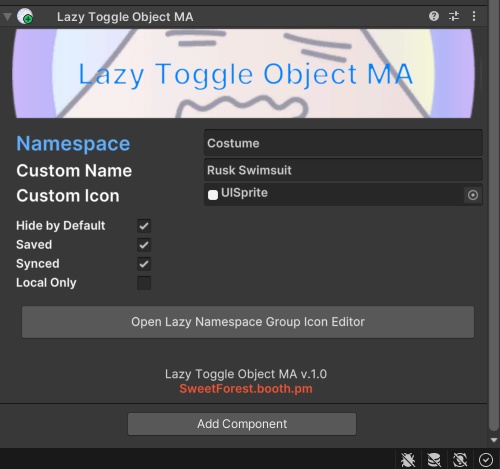Click the Custom Name field Rusk Swimsuit
This screenshot has width=500, height=469.
pyautogui.click(x=343, y=170)
